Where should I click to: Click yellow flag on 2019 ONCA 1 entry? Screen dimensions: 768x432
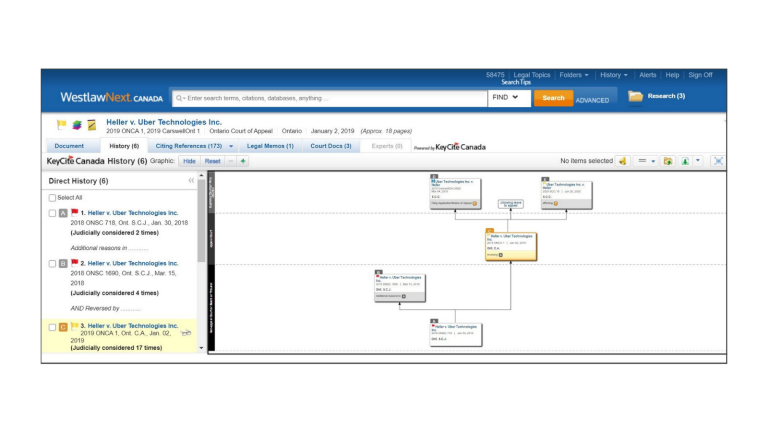click(74, 326)
